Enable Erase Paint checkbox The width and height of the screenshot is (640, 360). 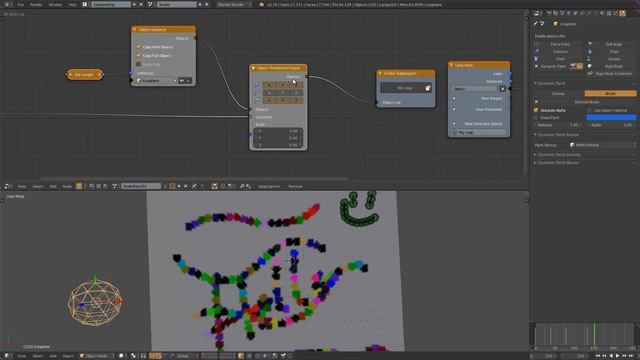(536, 118)
